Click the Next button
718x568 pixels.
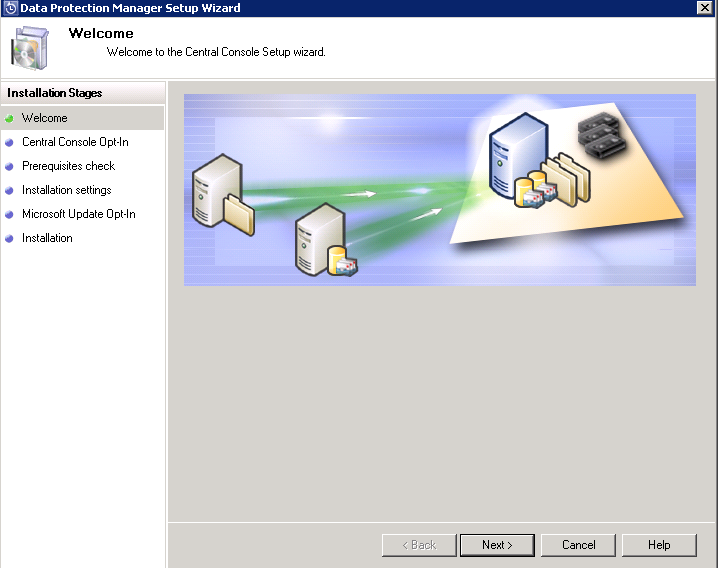[497, 545]
